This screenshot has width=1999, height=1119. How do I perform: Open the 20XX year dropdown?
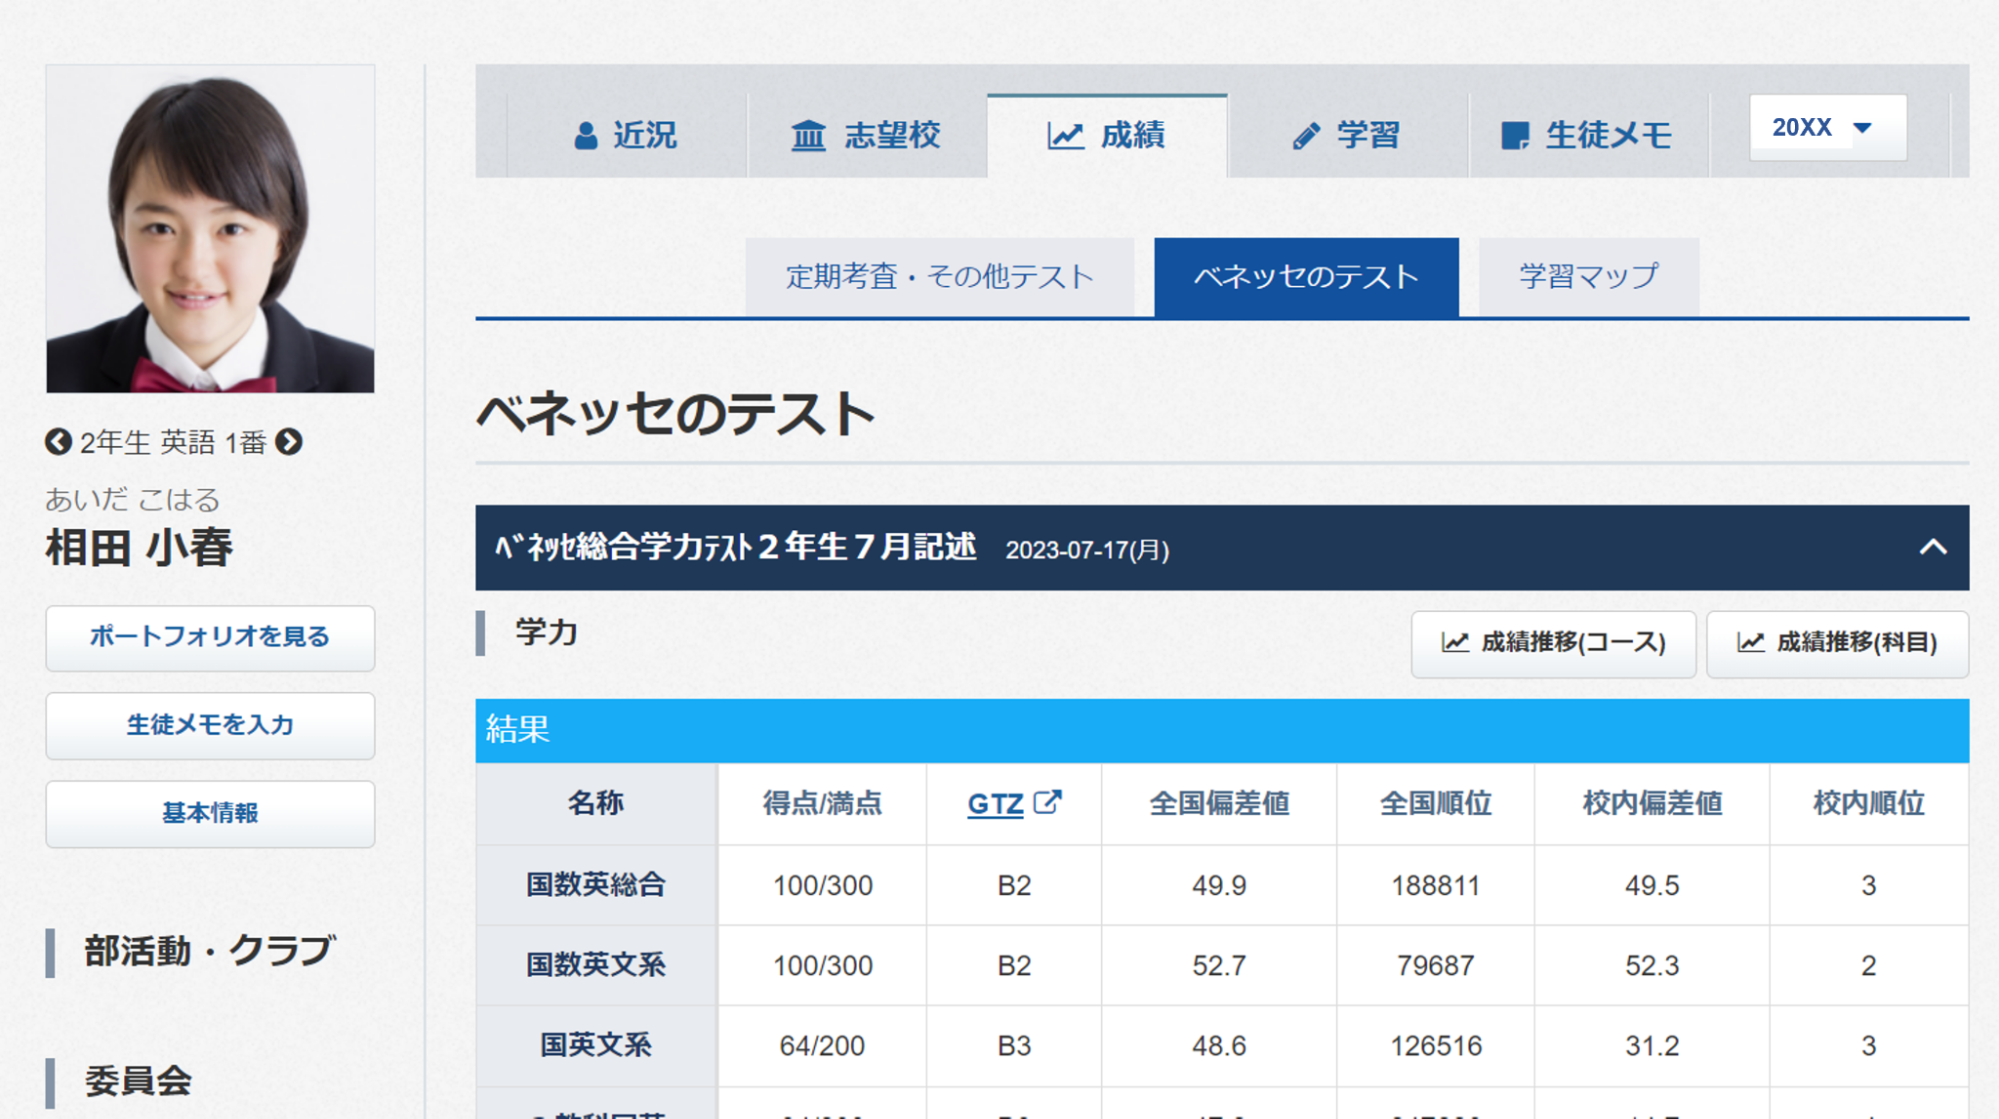click(1828, 128)
